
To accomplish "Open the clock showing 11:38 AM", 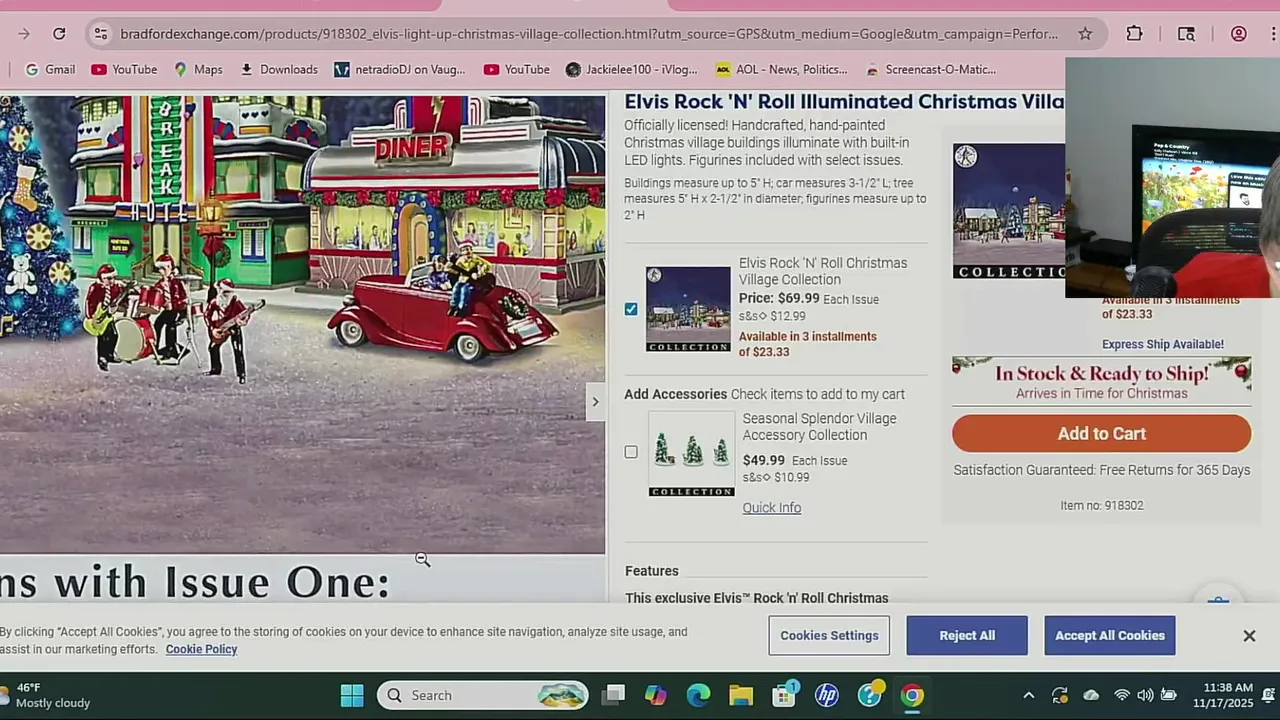I will (1222, 695).
